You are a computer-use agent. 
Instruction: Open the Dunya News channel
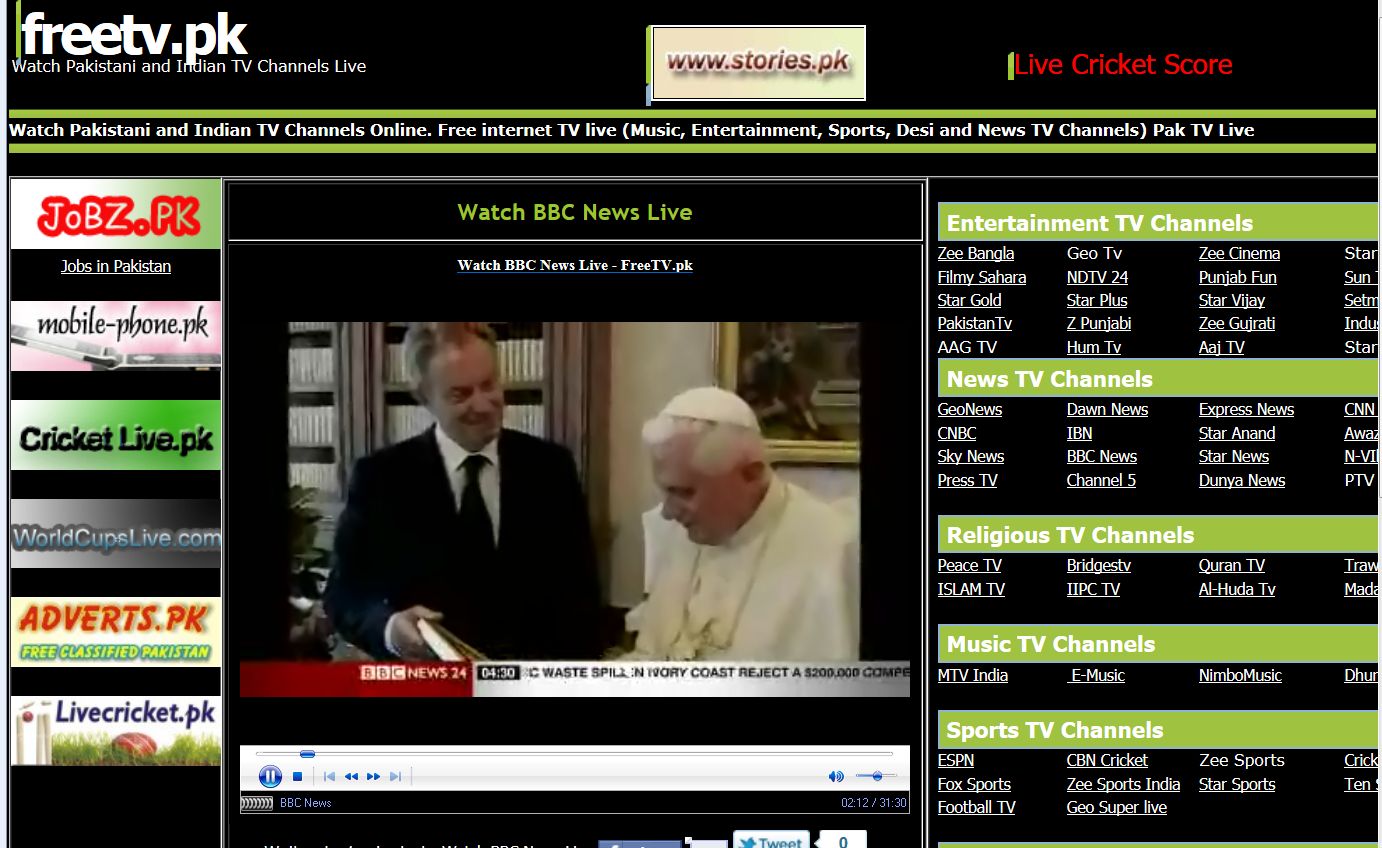click(x=1242, y=480)
